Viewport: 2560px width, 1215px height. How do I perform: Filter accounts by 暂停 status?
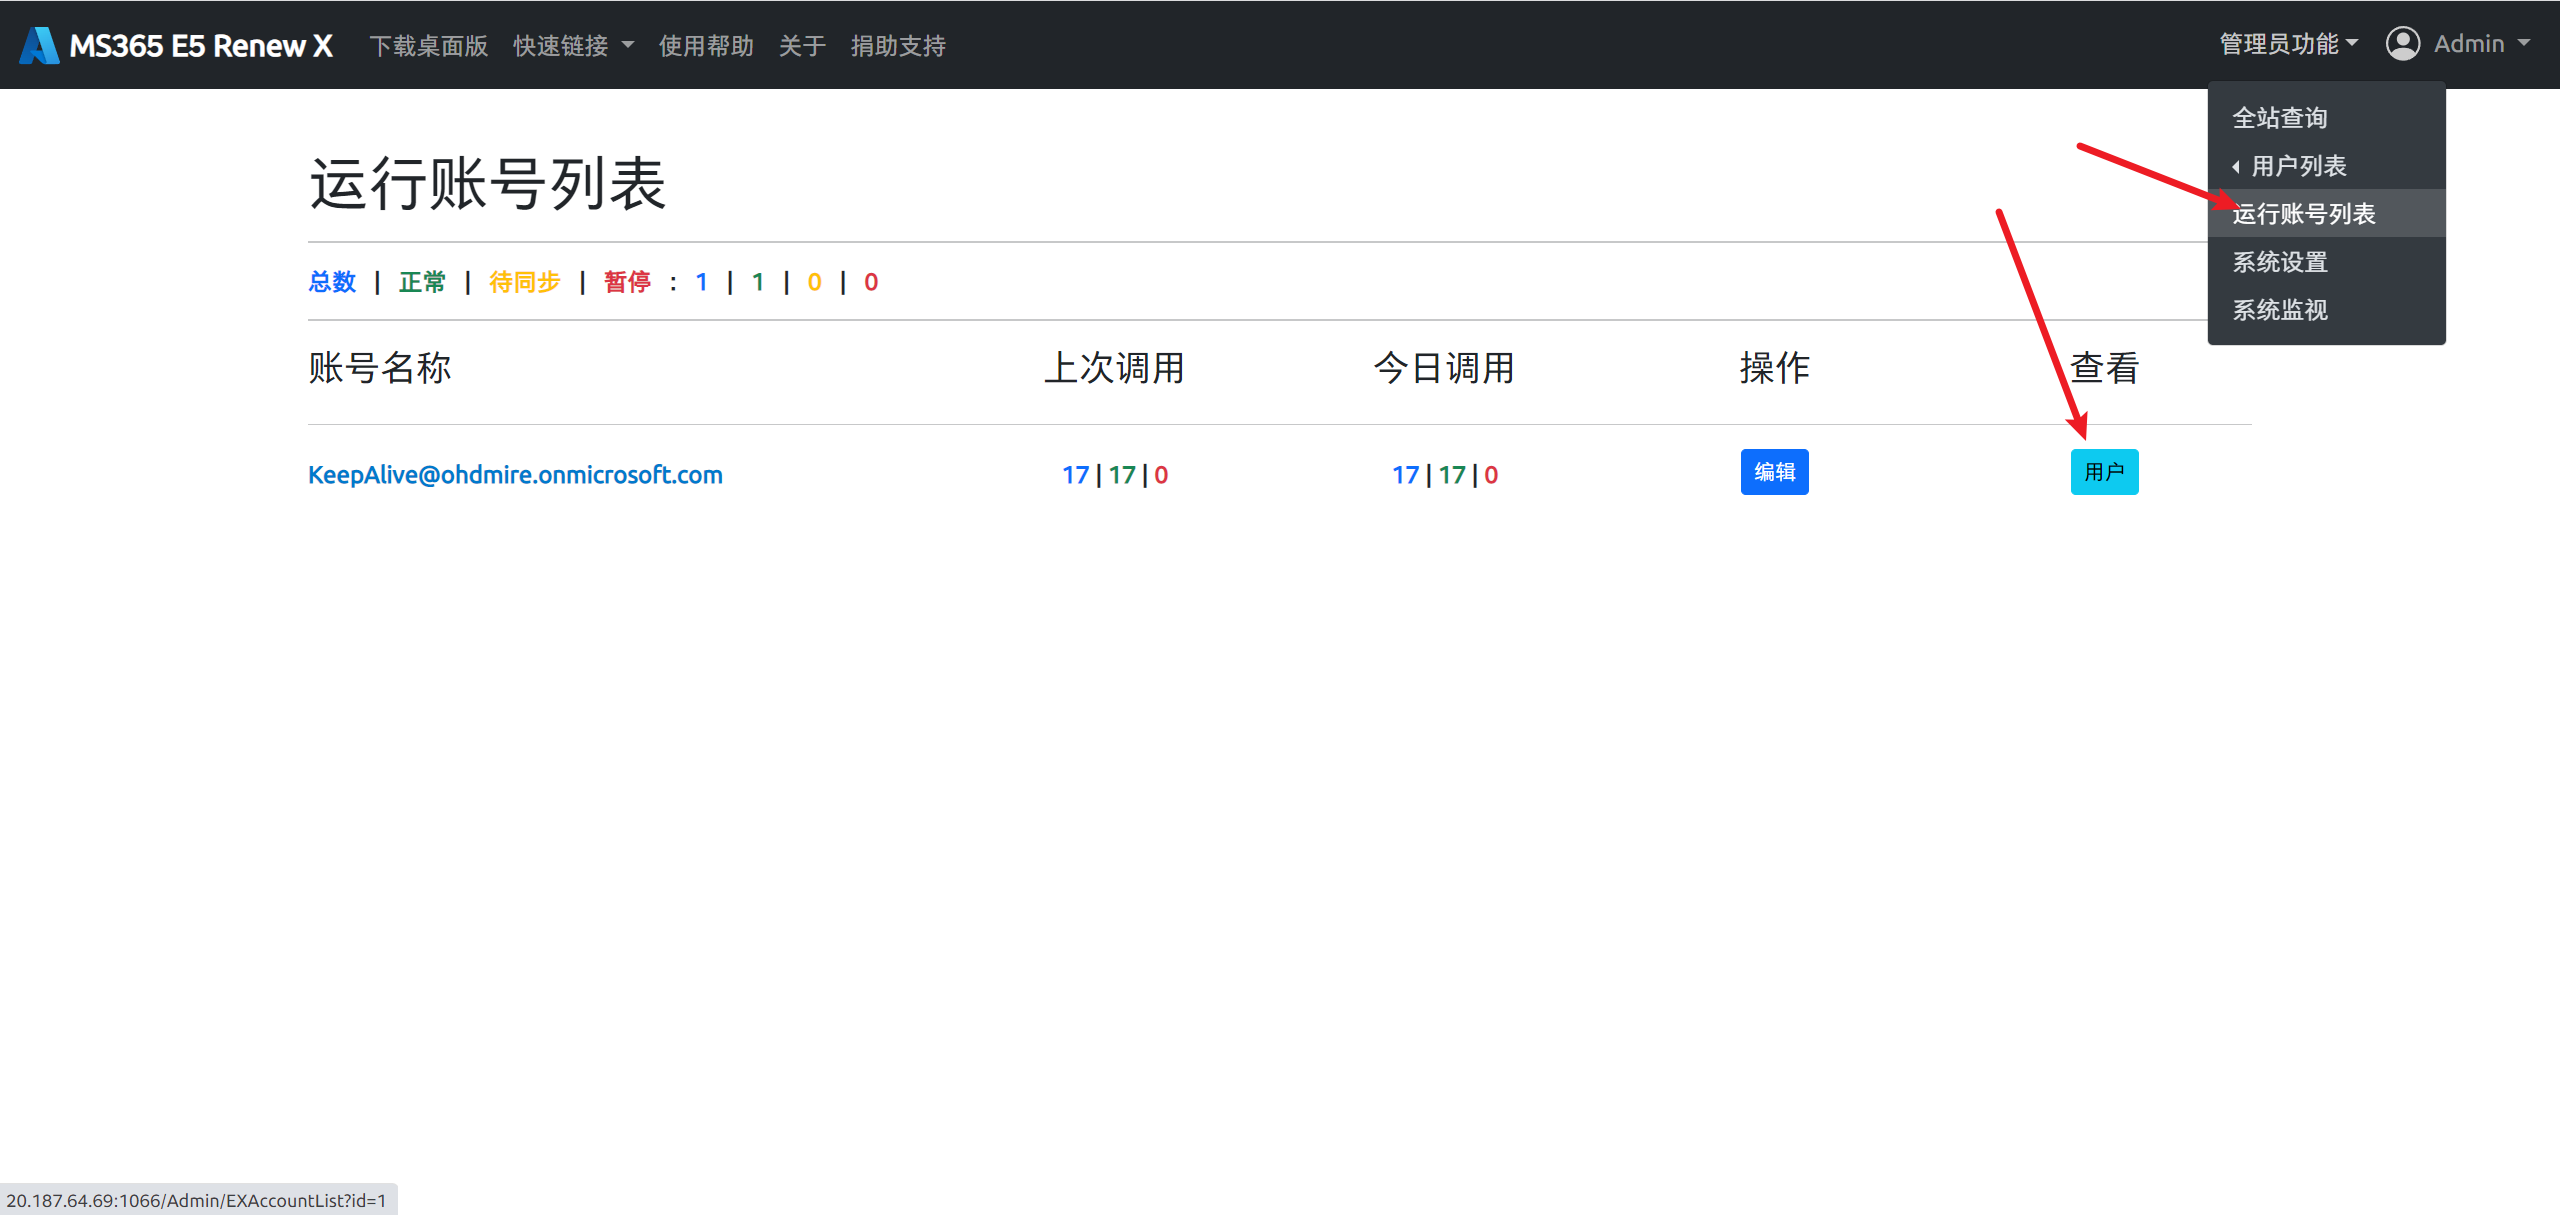point(627,282)
